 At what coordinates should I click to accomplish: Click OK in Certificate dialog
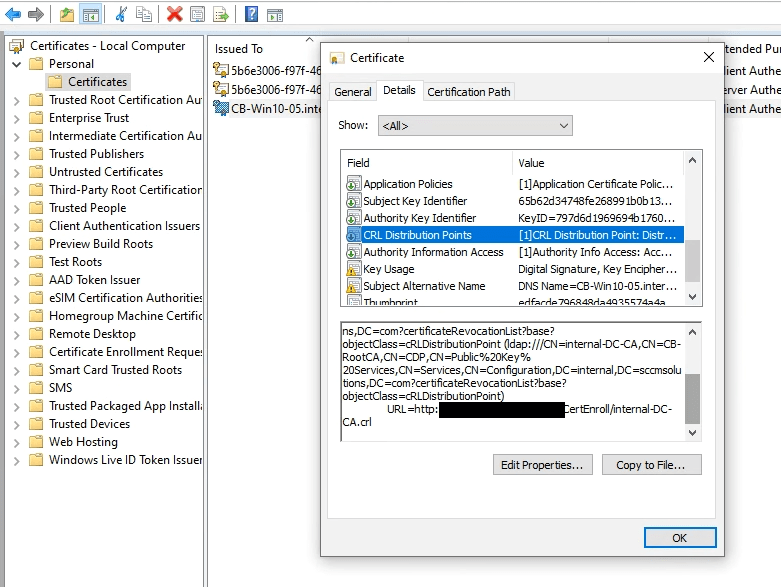(679, 538)
